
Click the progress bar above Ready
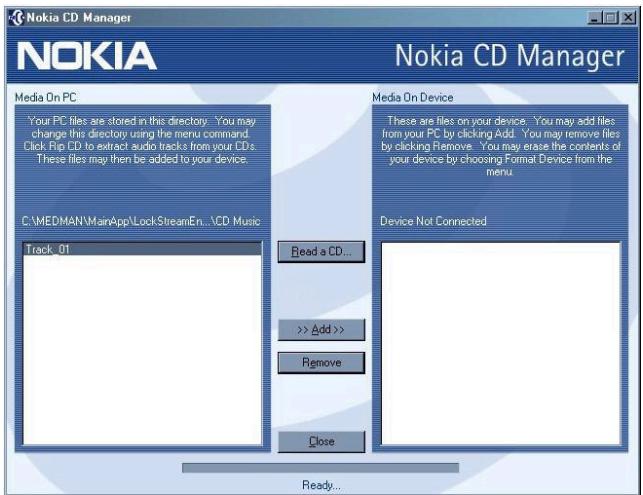[x=320, y=468]
